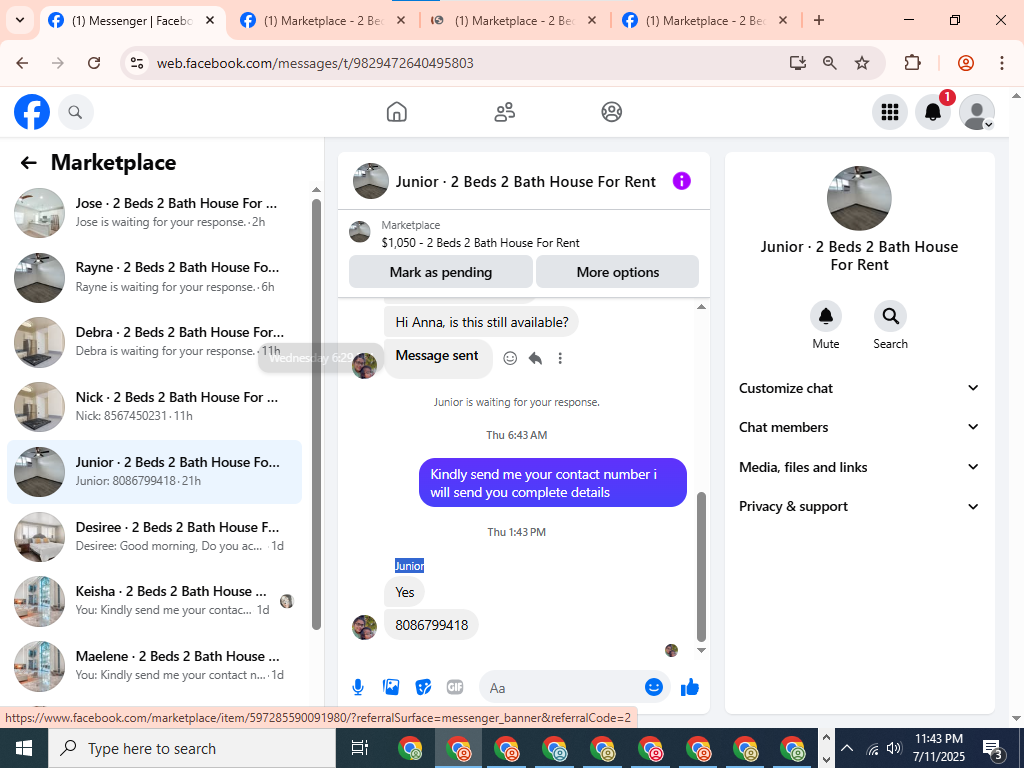Open the Facebook menu grid icon
The image size is (1024, 768).
pos(889,112)
